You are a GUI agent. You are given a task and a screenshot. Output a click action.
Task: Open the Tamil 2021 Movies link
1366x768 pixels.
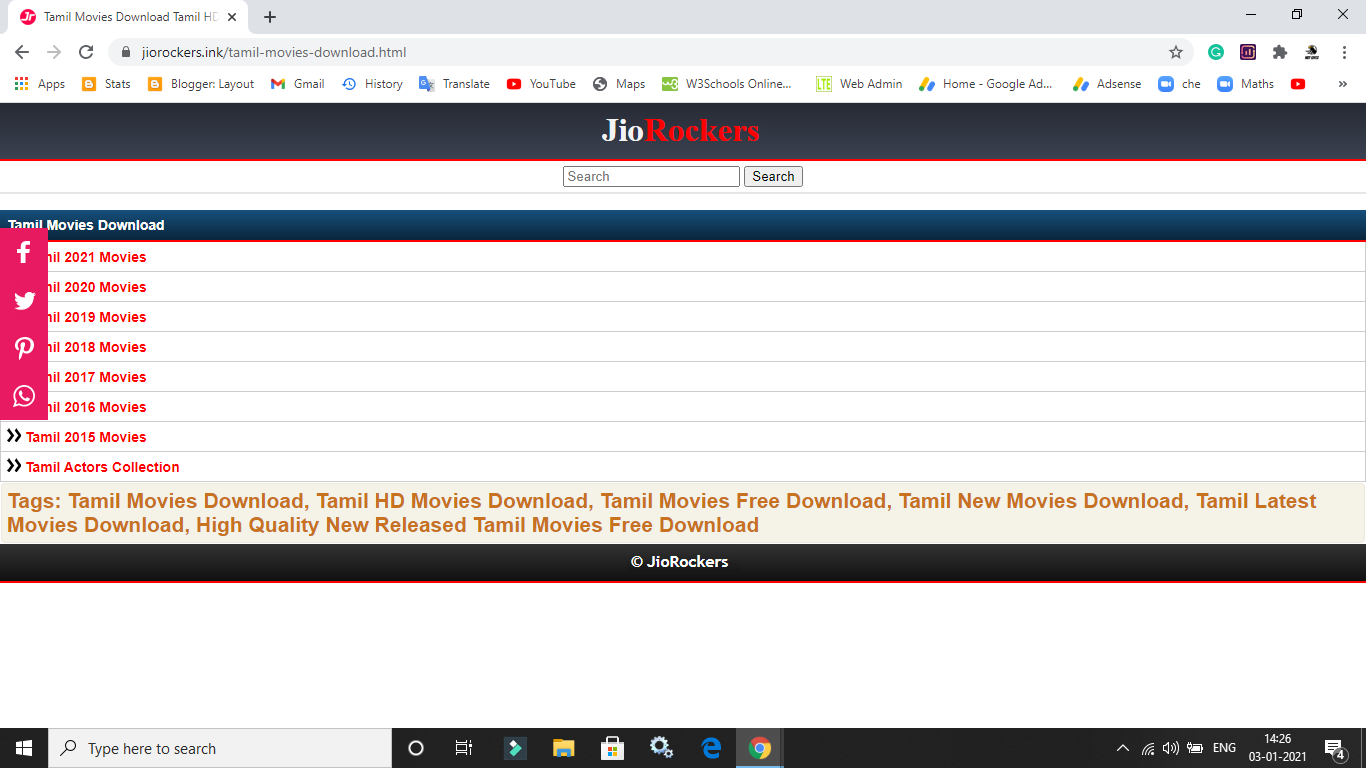pyautogui.click(x=97, y=257)
